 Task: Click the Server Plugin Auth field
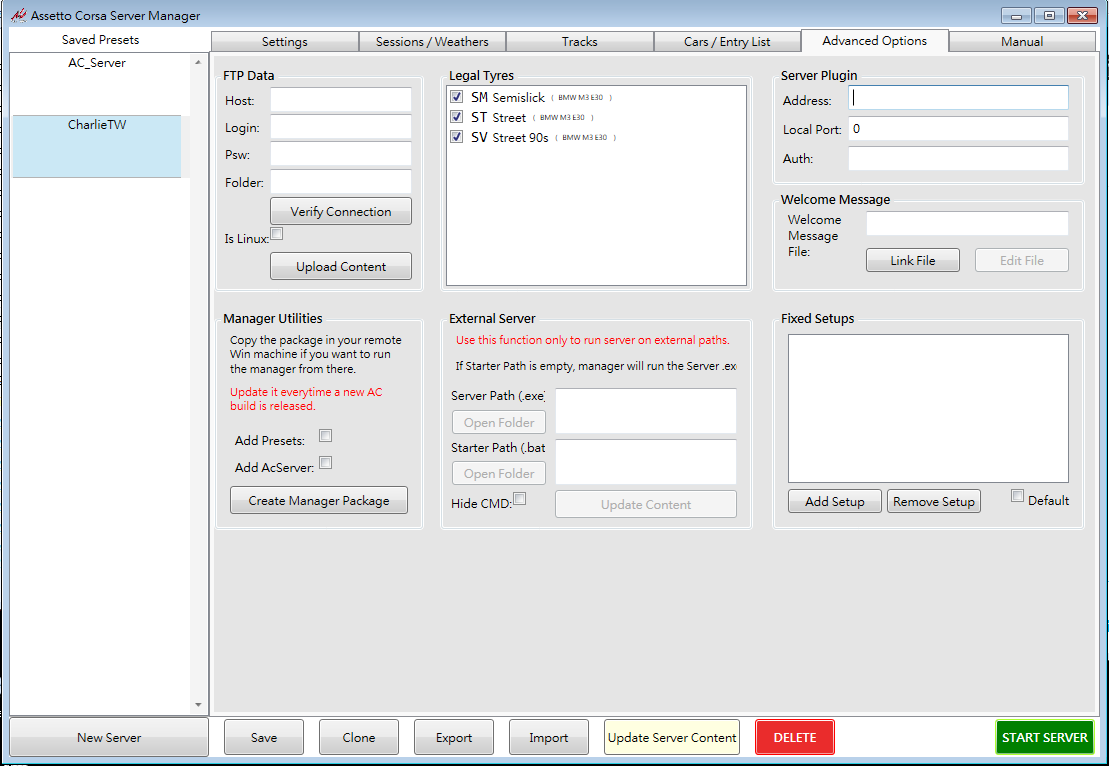958,158
